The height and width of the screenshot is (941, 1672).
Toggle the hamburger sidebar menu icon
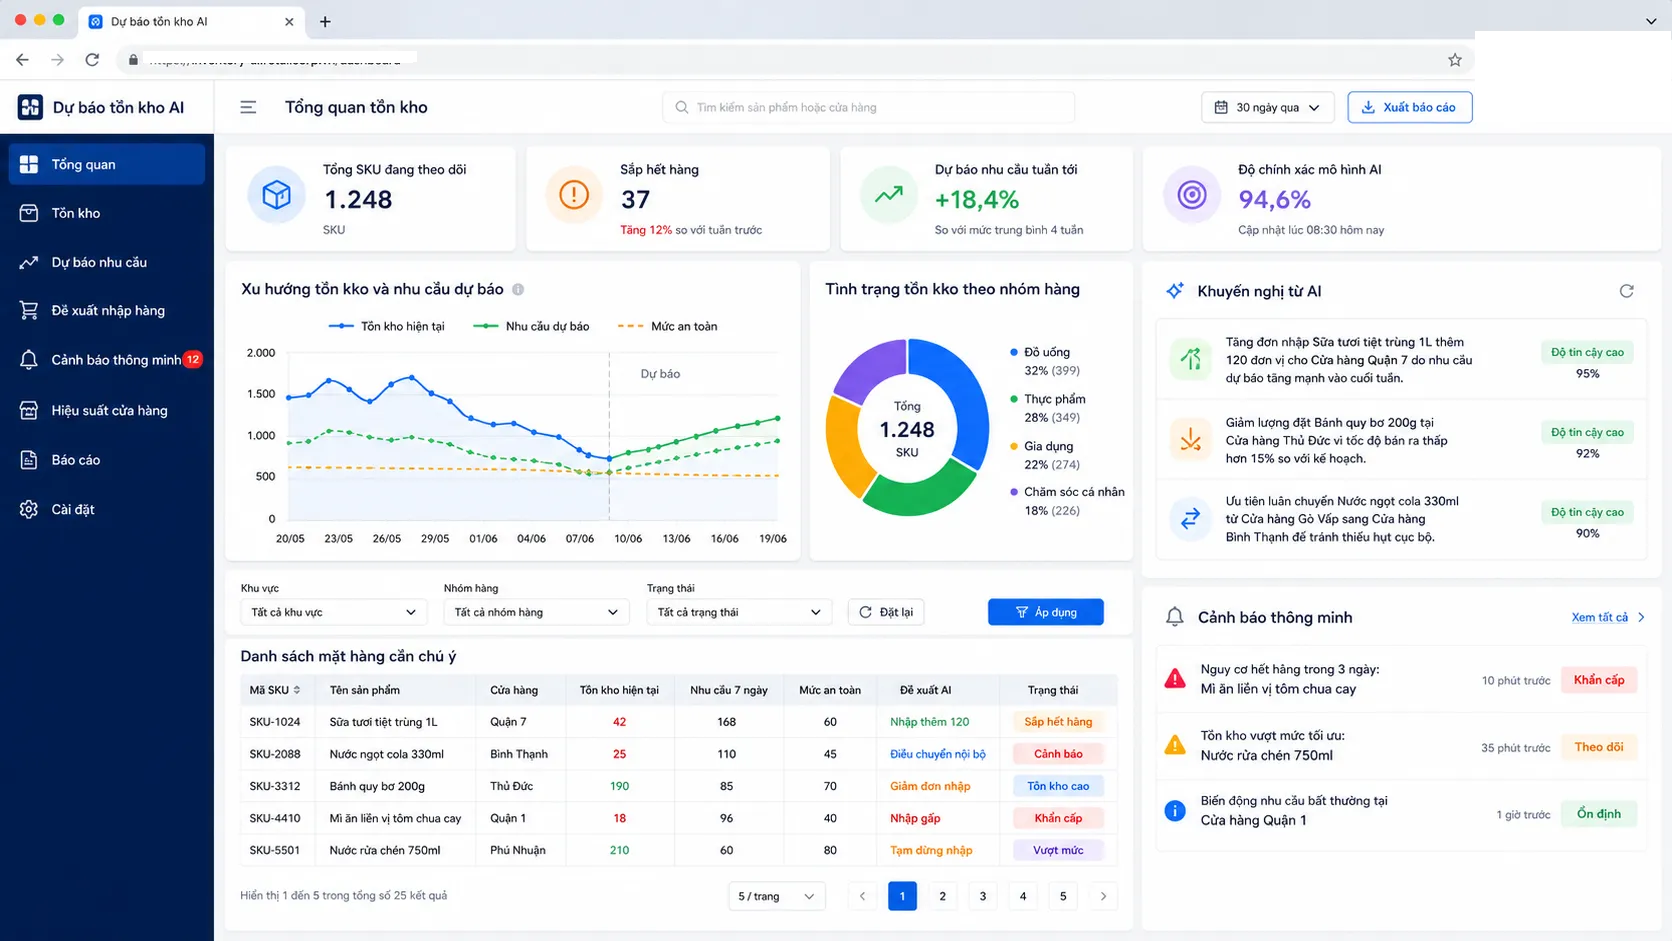click(x=248, y=107)
